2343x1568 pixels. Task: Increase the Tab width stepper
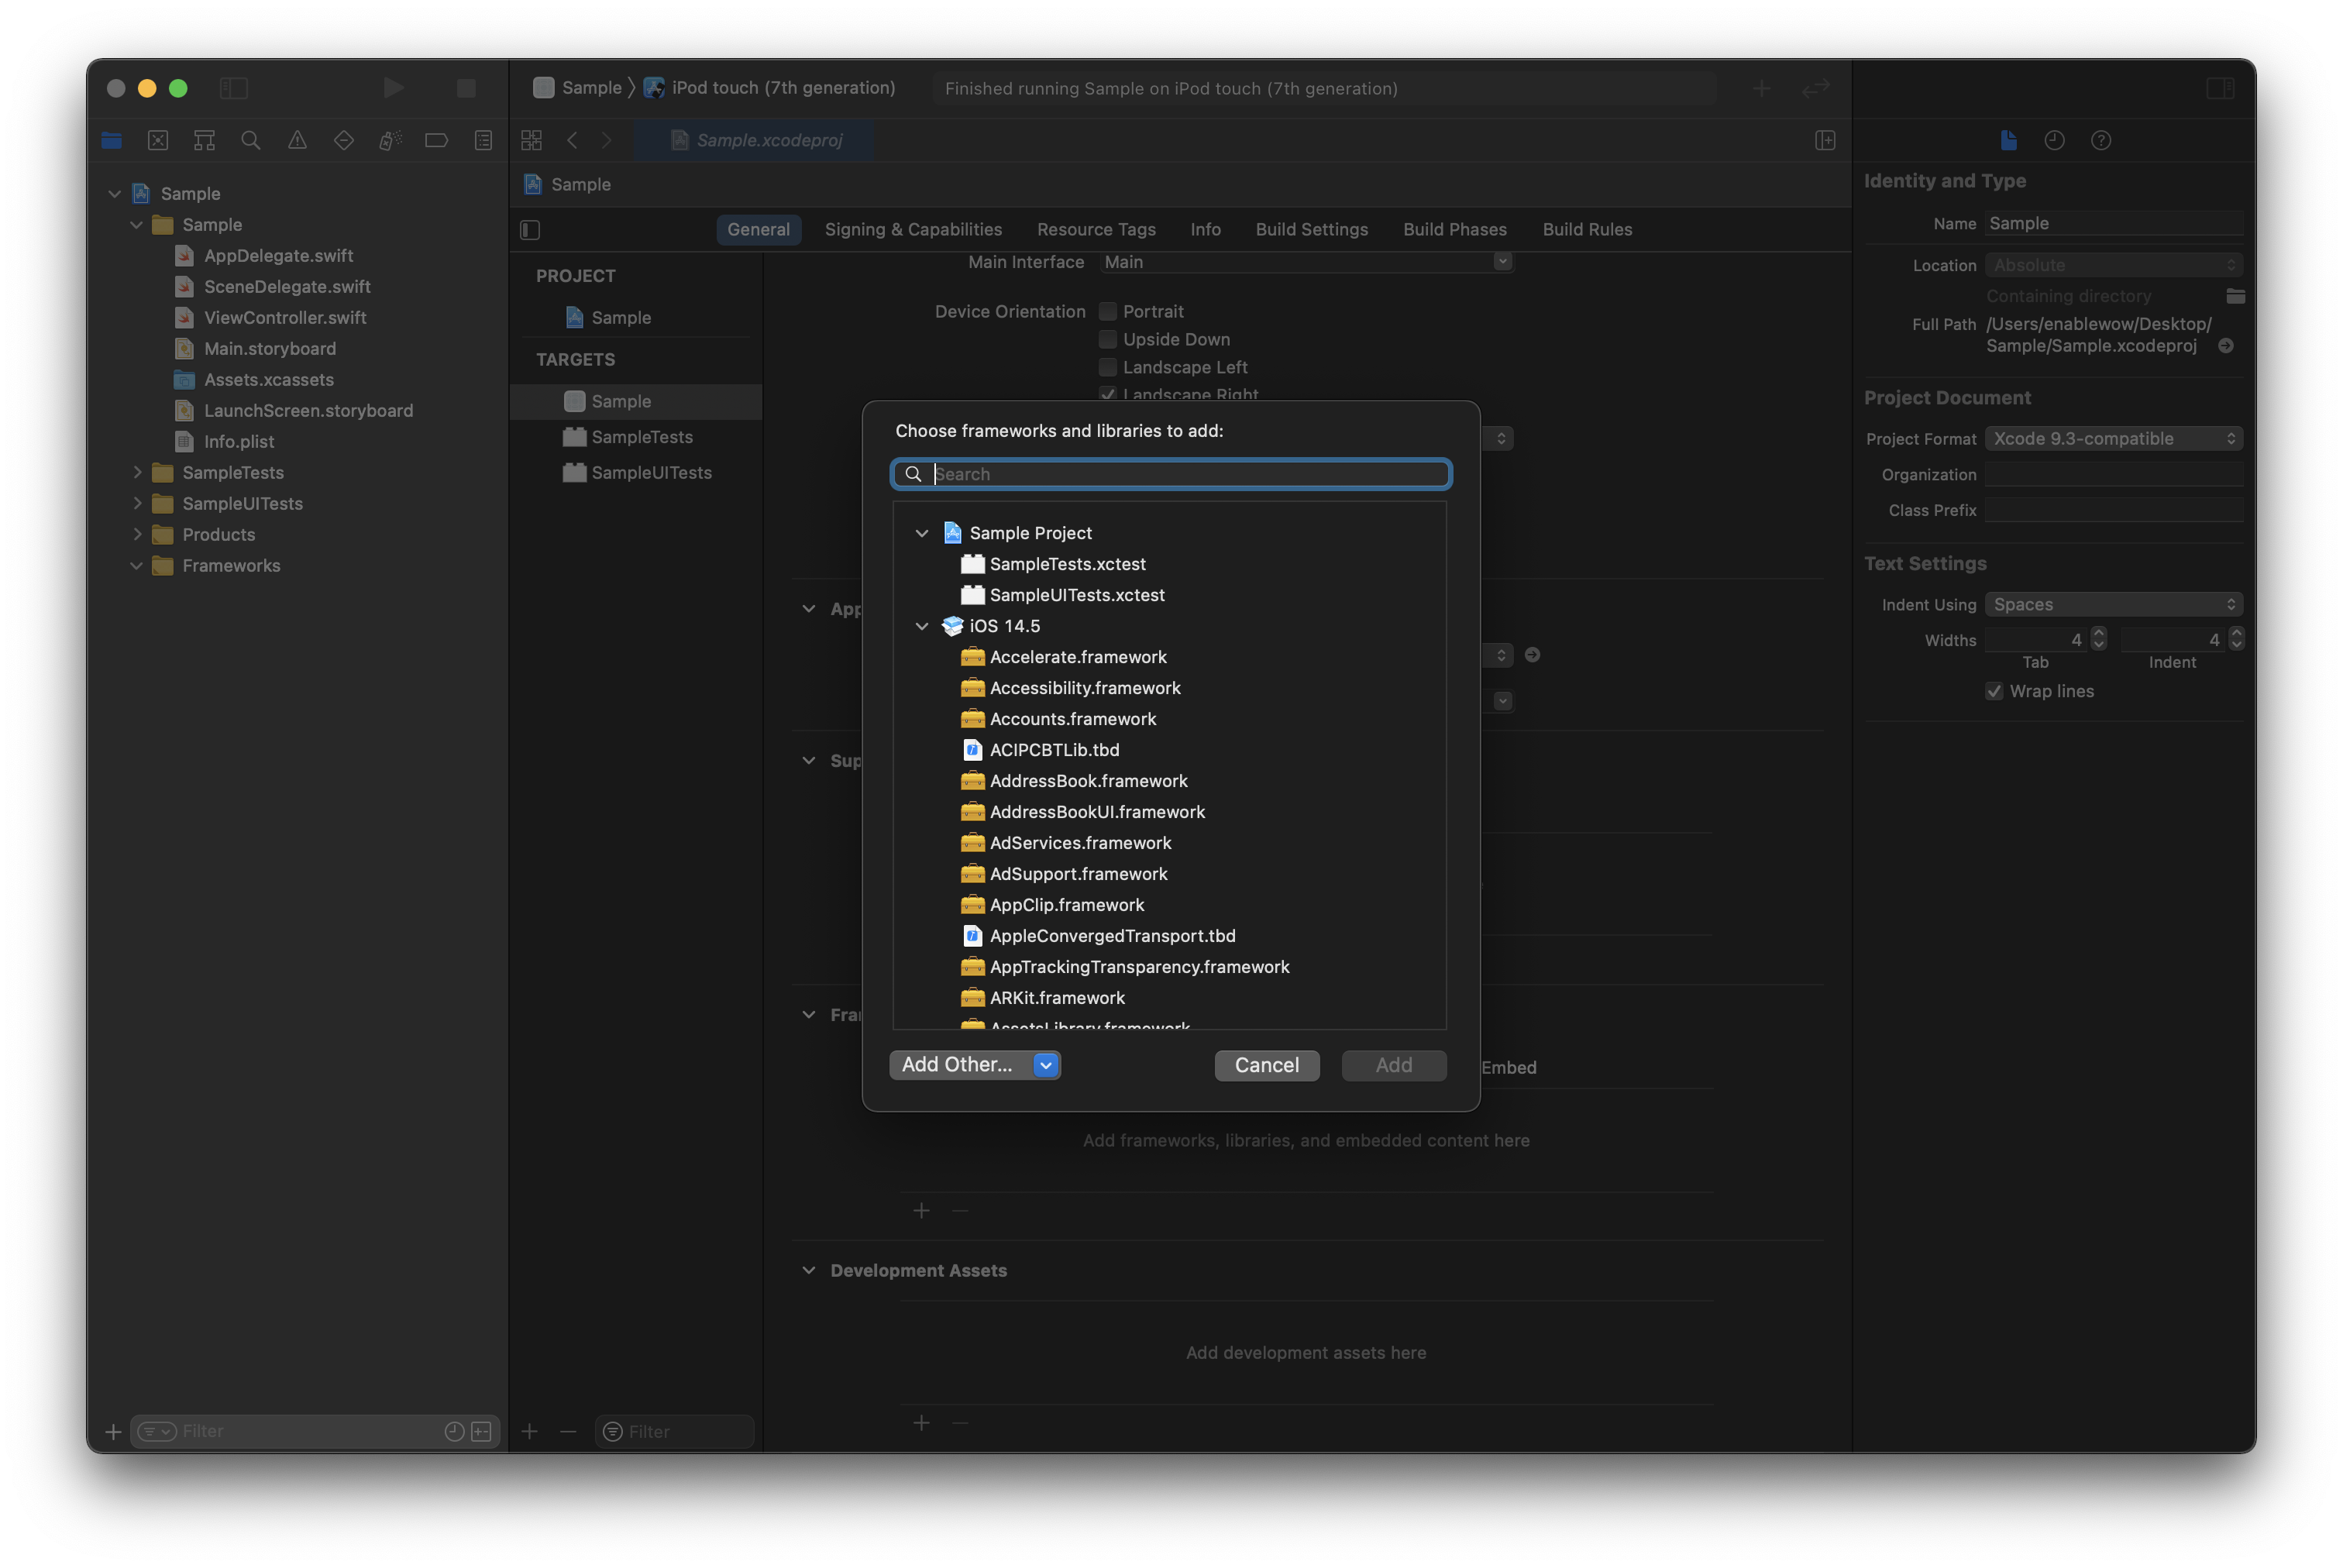pos(2099,633)
